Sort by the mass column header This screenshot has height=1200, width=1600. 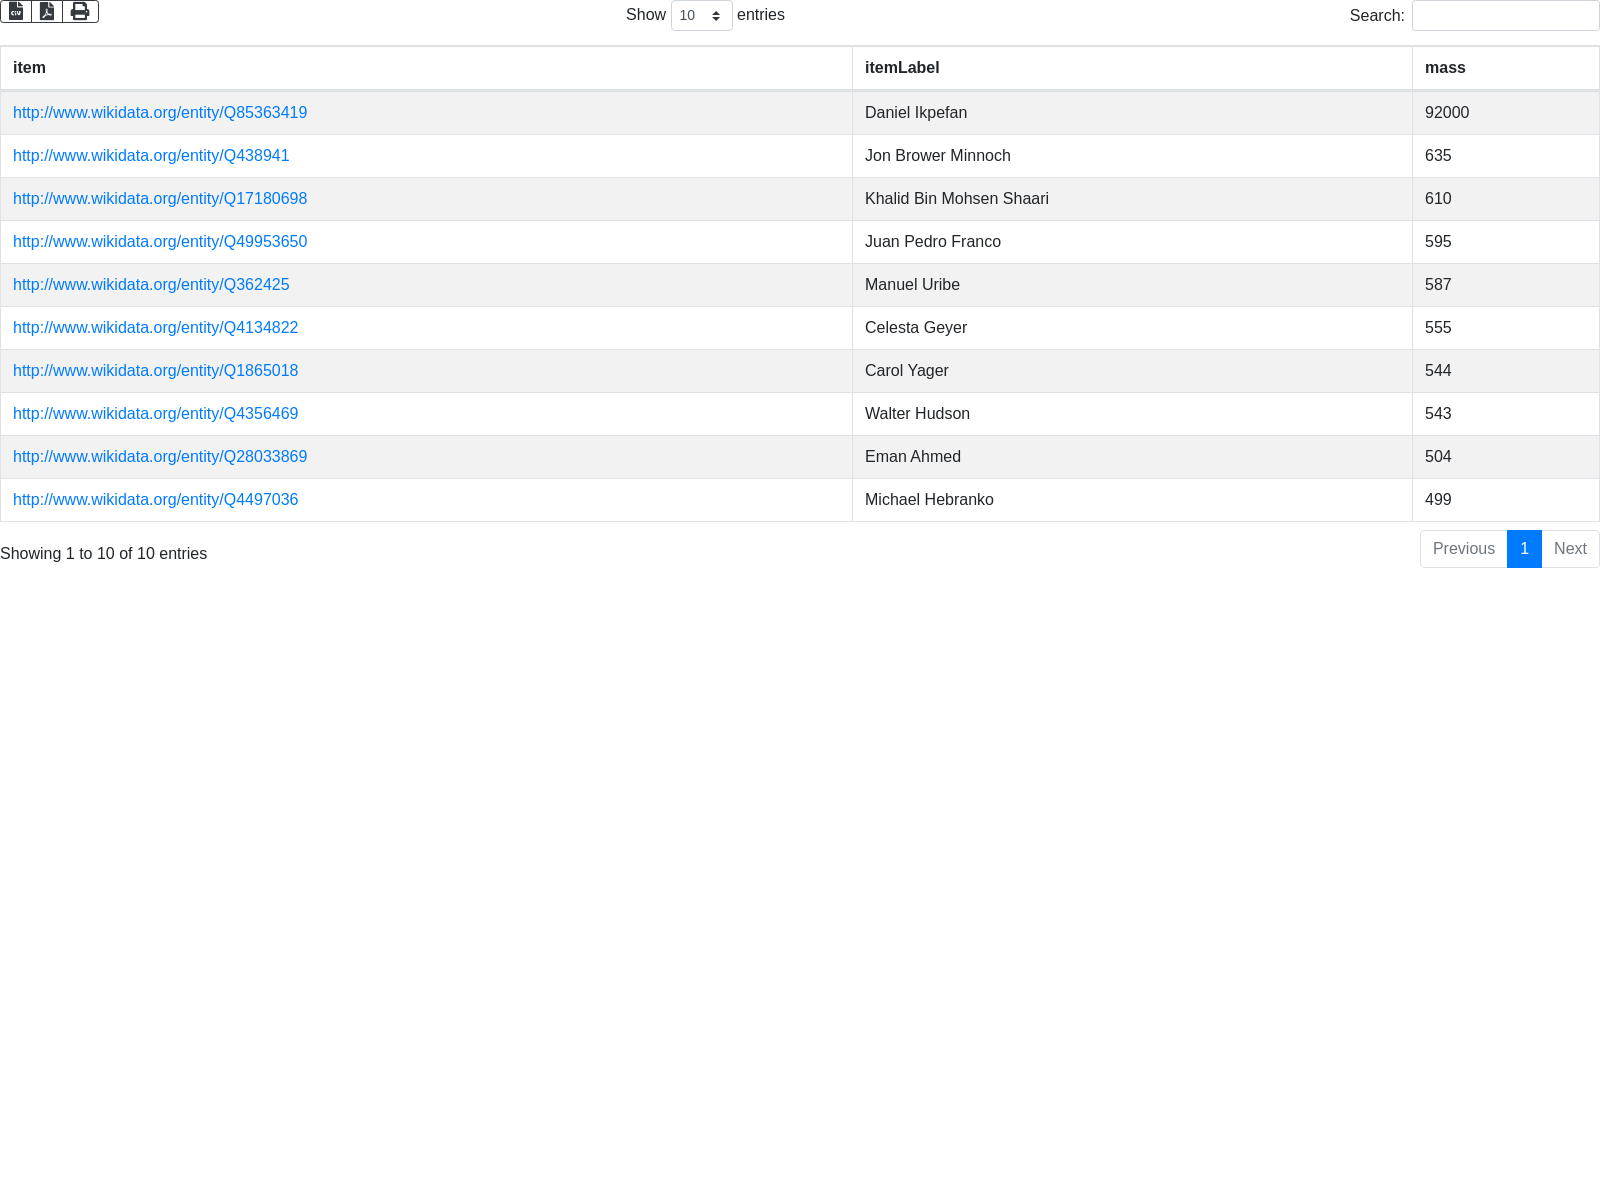(1444, 68)
